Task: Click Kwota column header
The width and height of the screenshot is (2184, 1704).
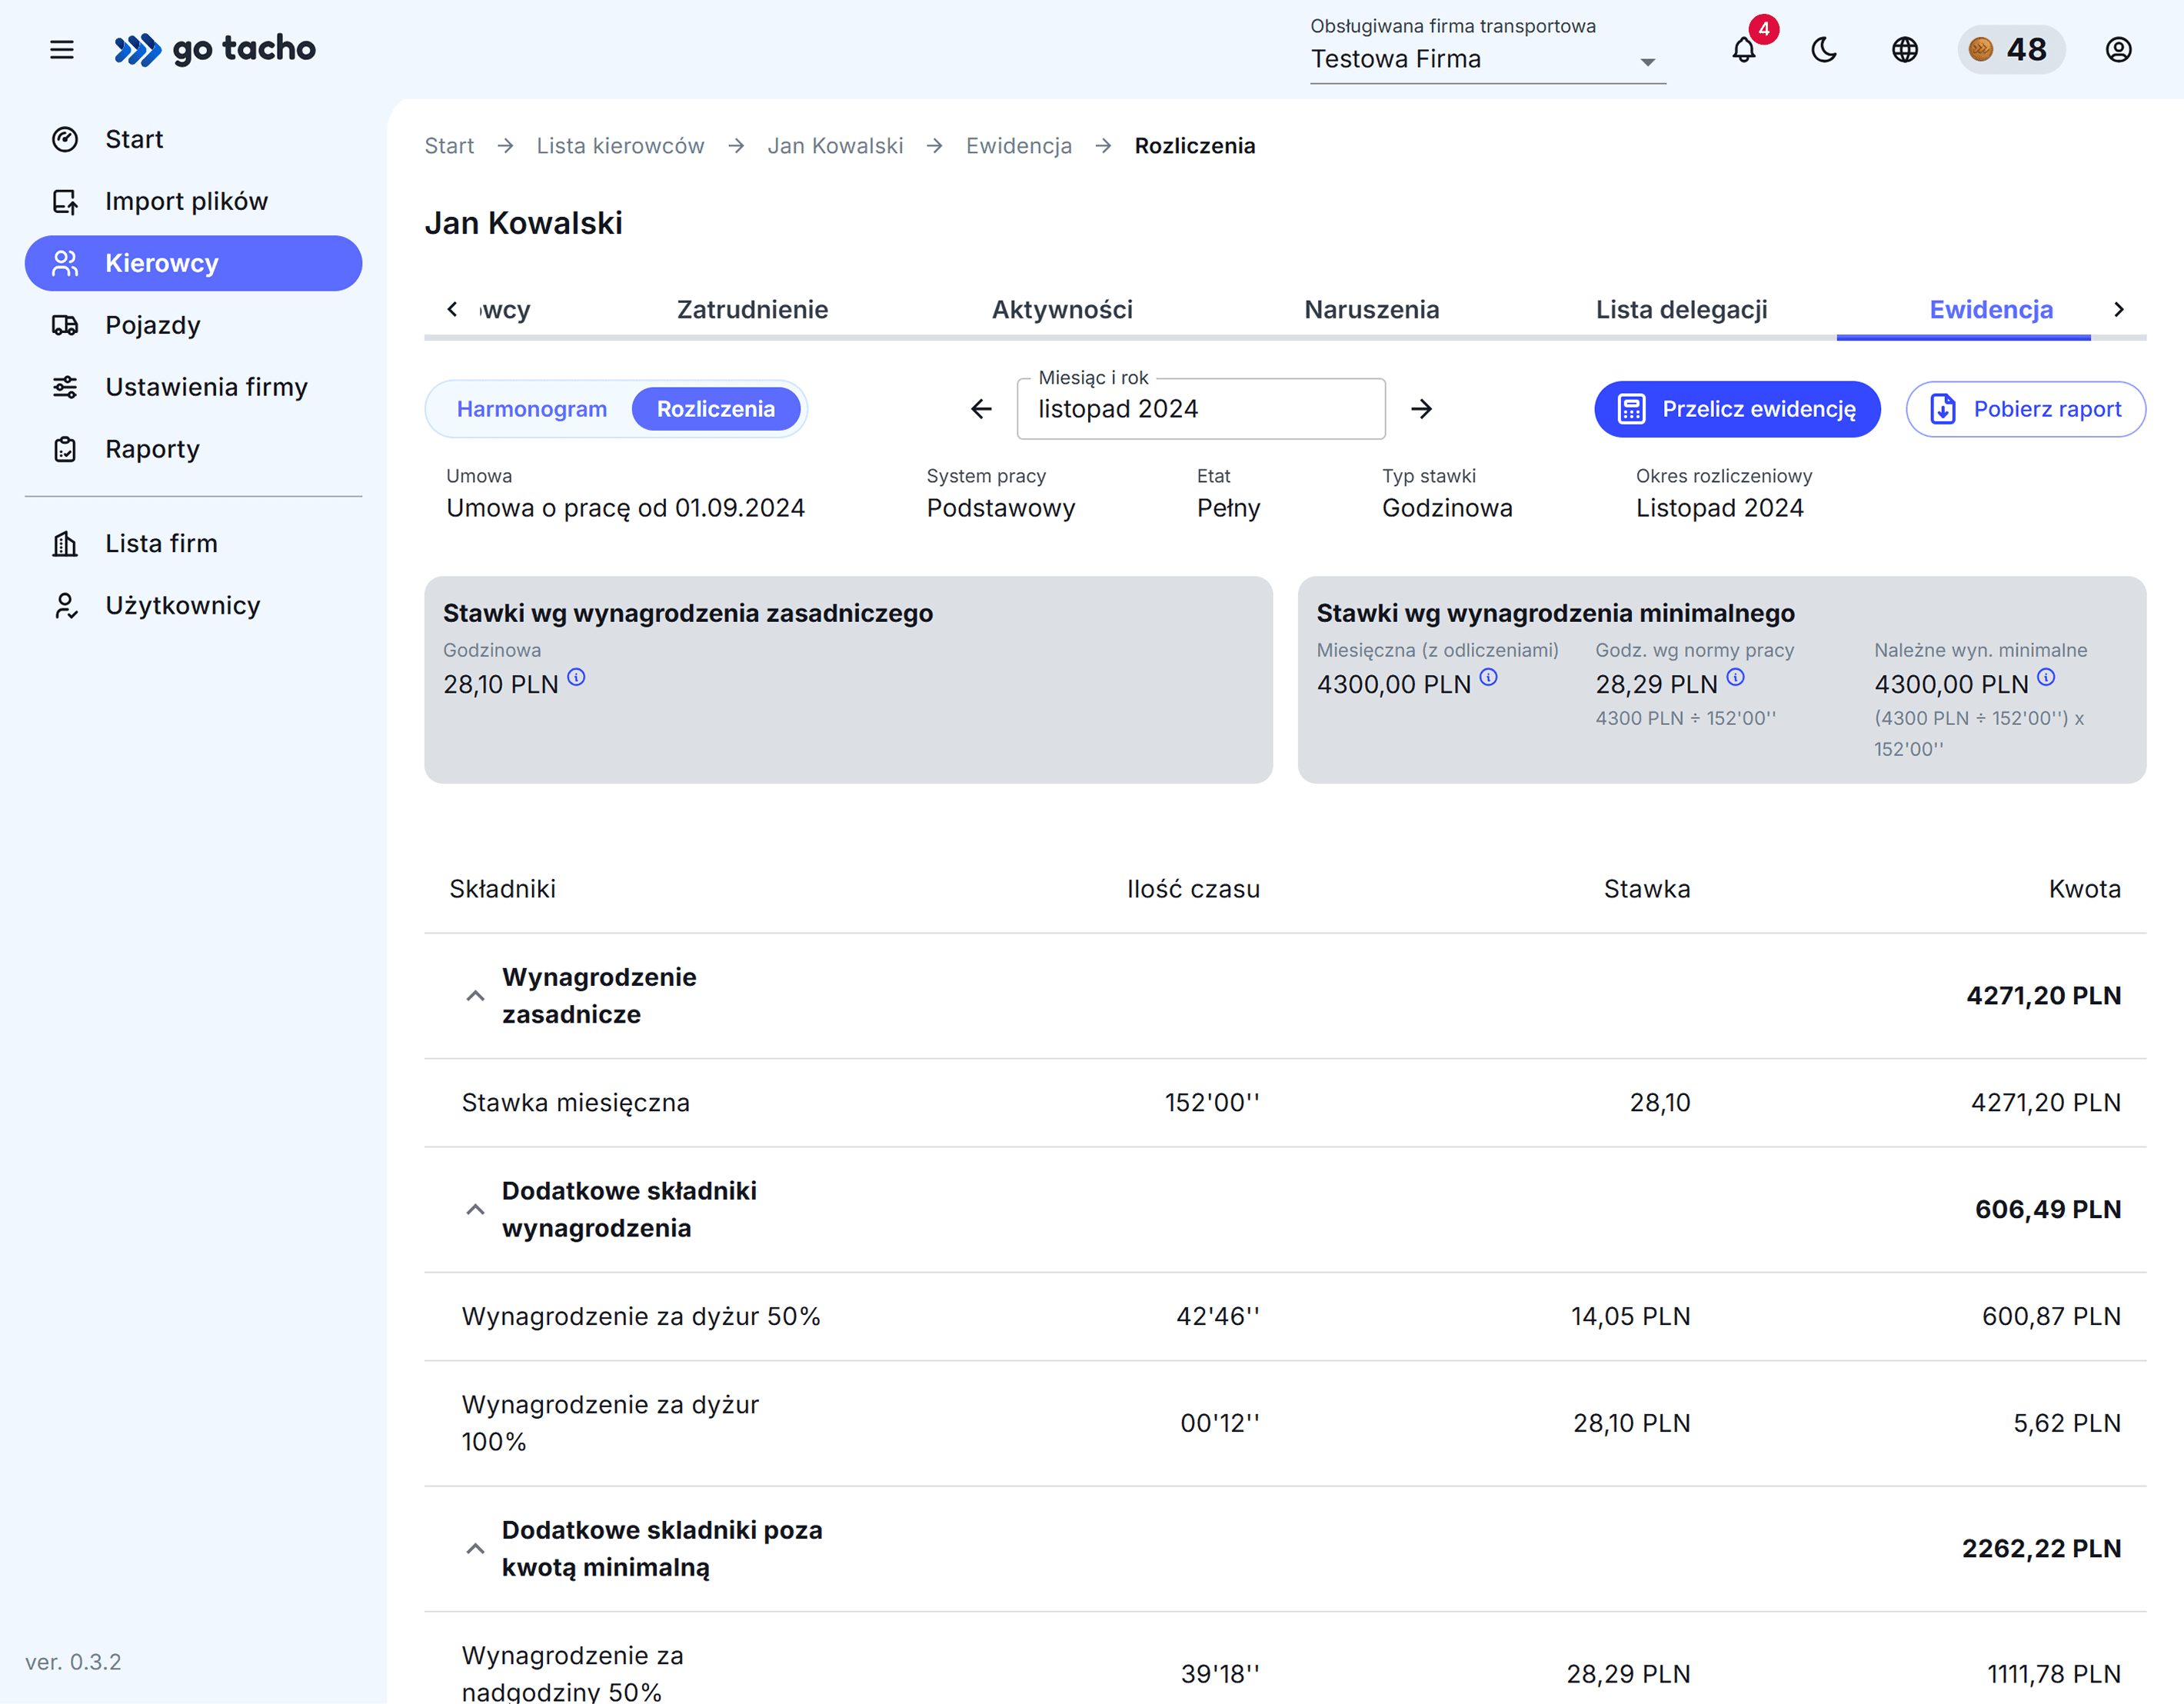Action: pos(2084,889)
